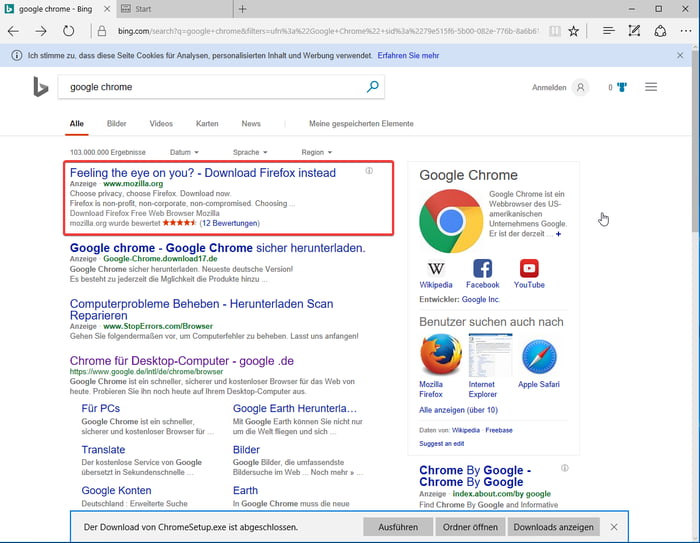The width and height of the screenshot is (700, 543).
Task: Dismiss the cookie notice bar
Action: tap(680, 55)
